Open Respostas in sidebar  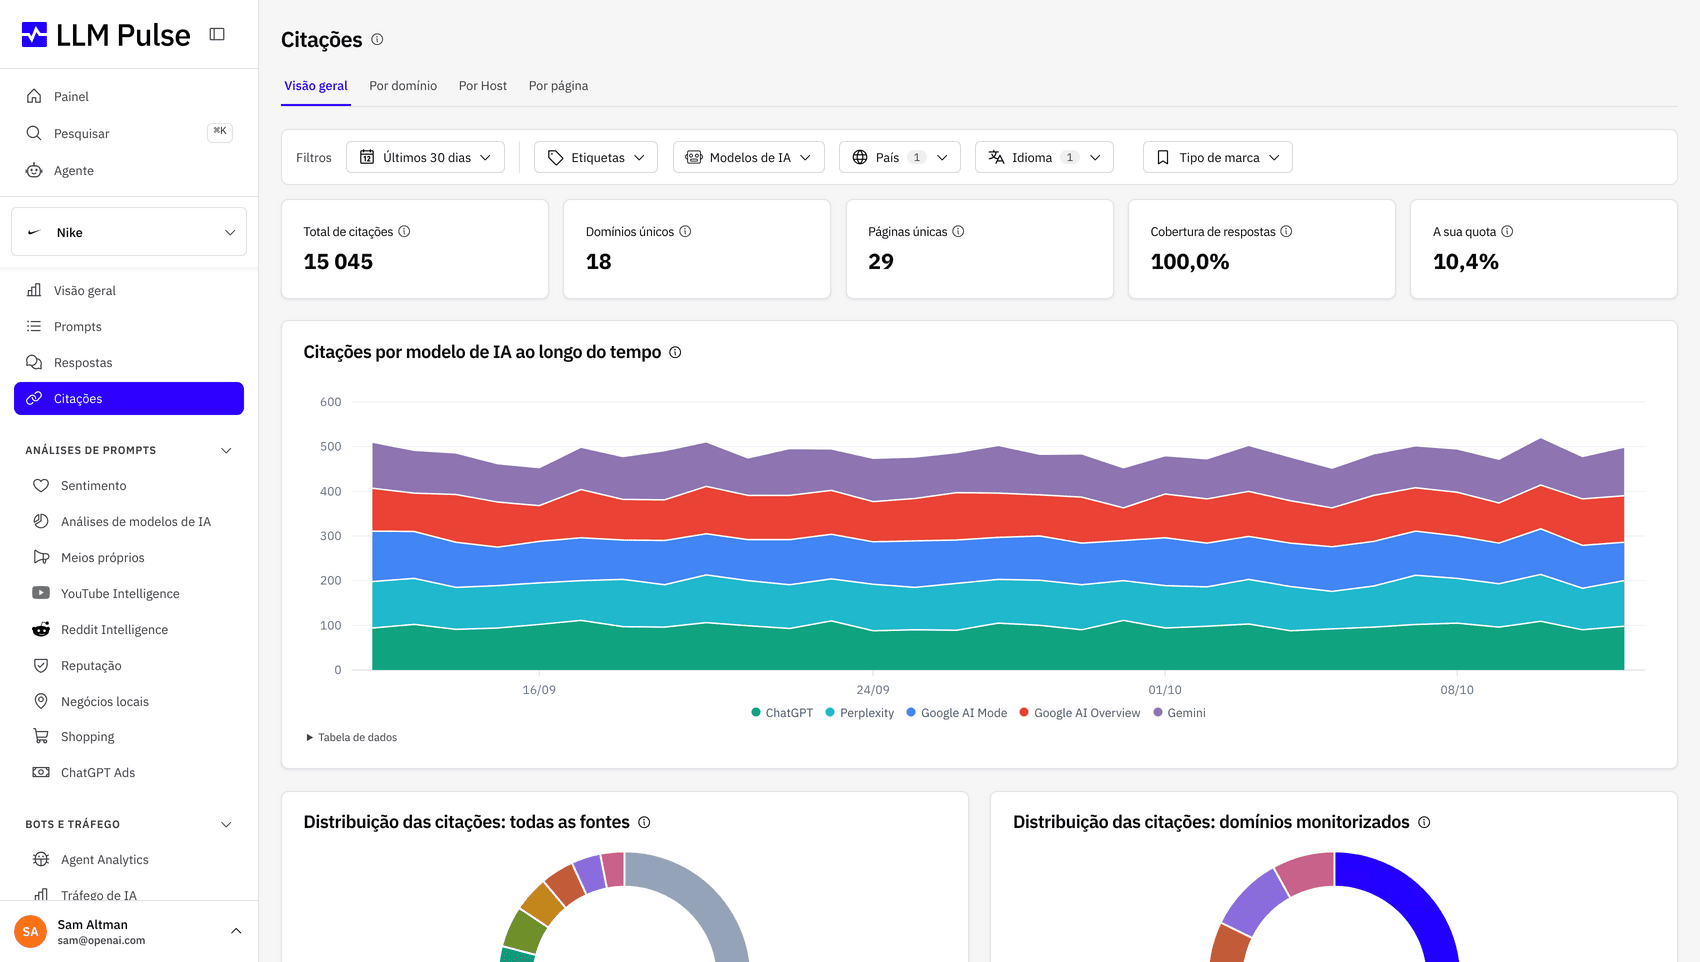coord(129,362)
